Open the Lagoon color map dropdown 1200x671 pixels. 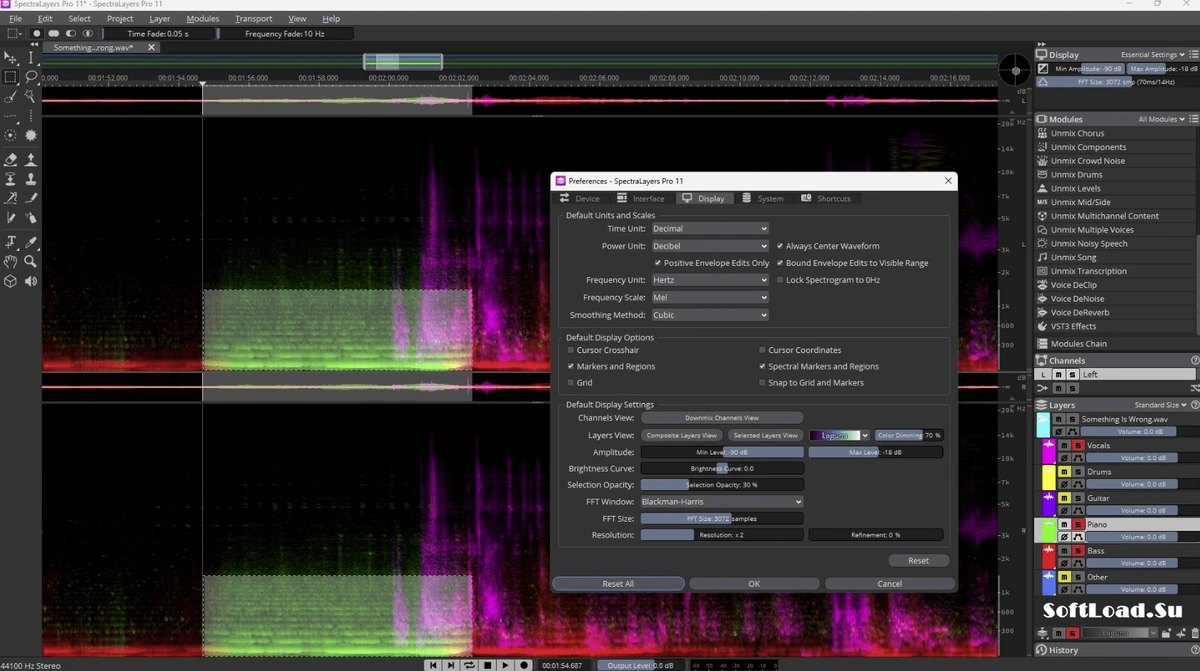(840, 435)
